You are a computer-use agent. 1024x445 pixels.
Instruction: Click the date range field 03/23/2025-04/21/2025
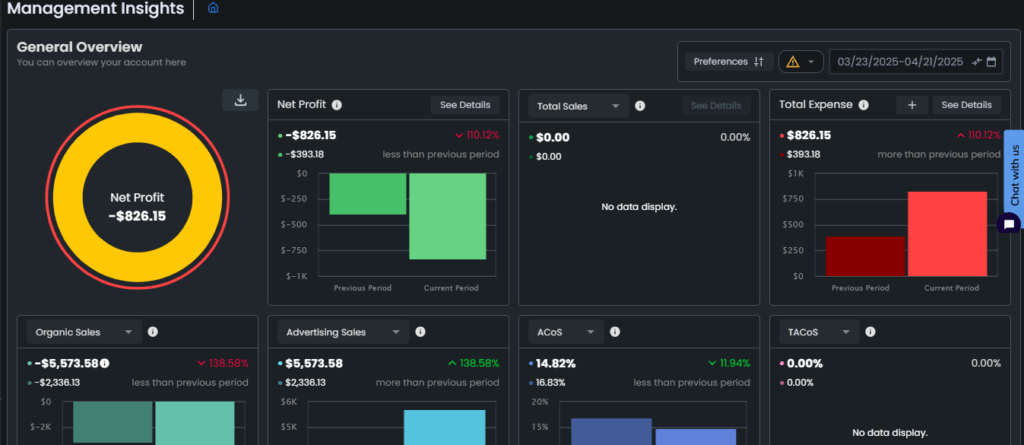pyautogui.click(x=916, y=62)
